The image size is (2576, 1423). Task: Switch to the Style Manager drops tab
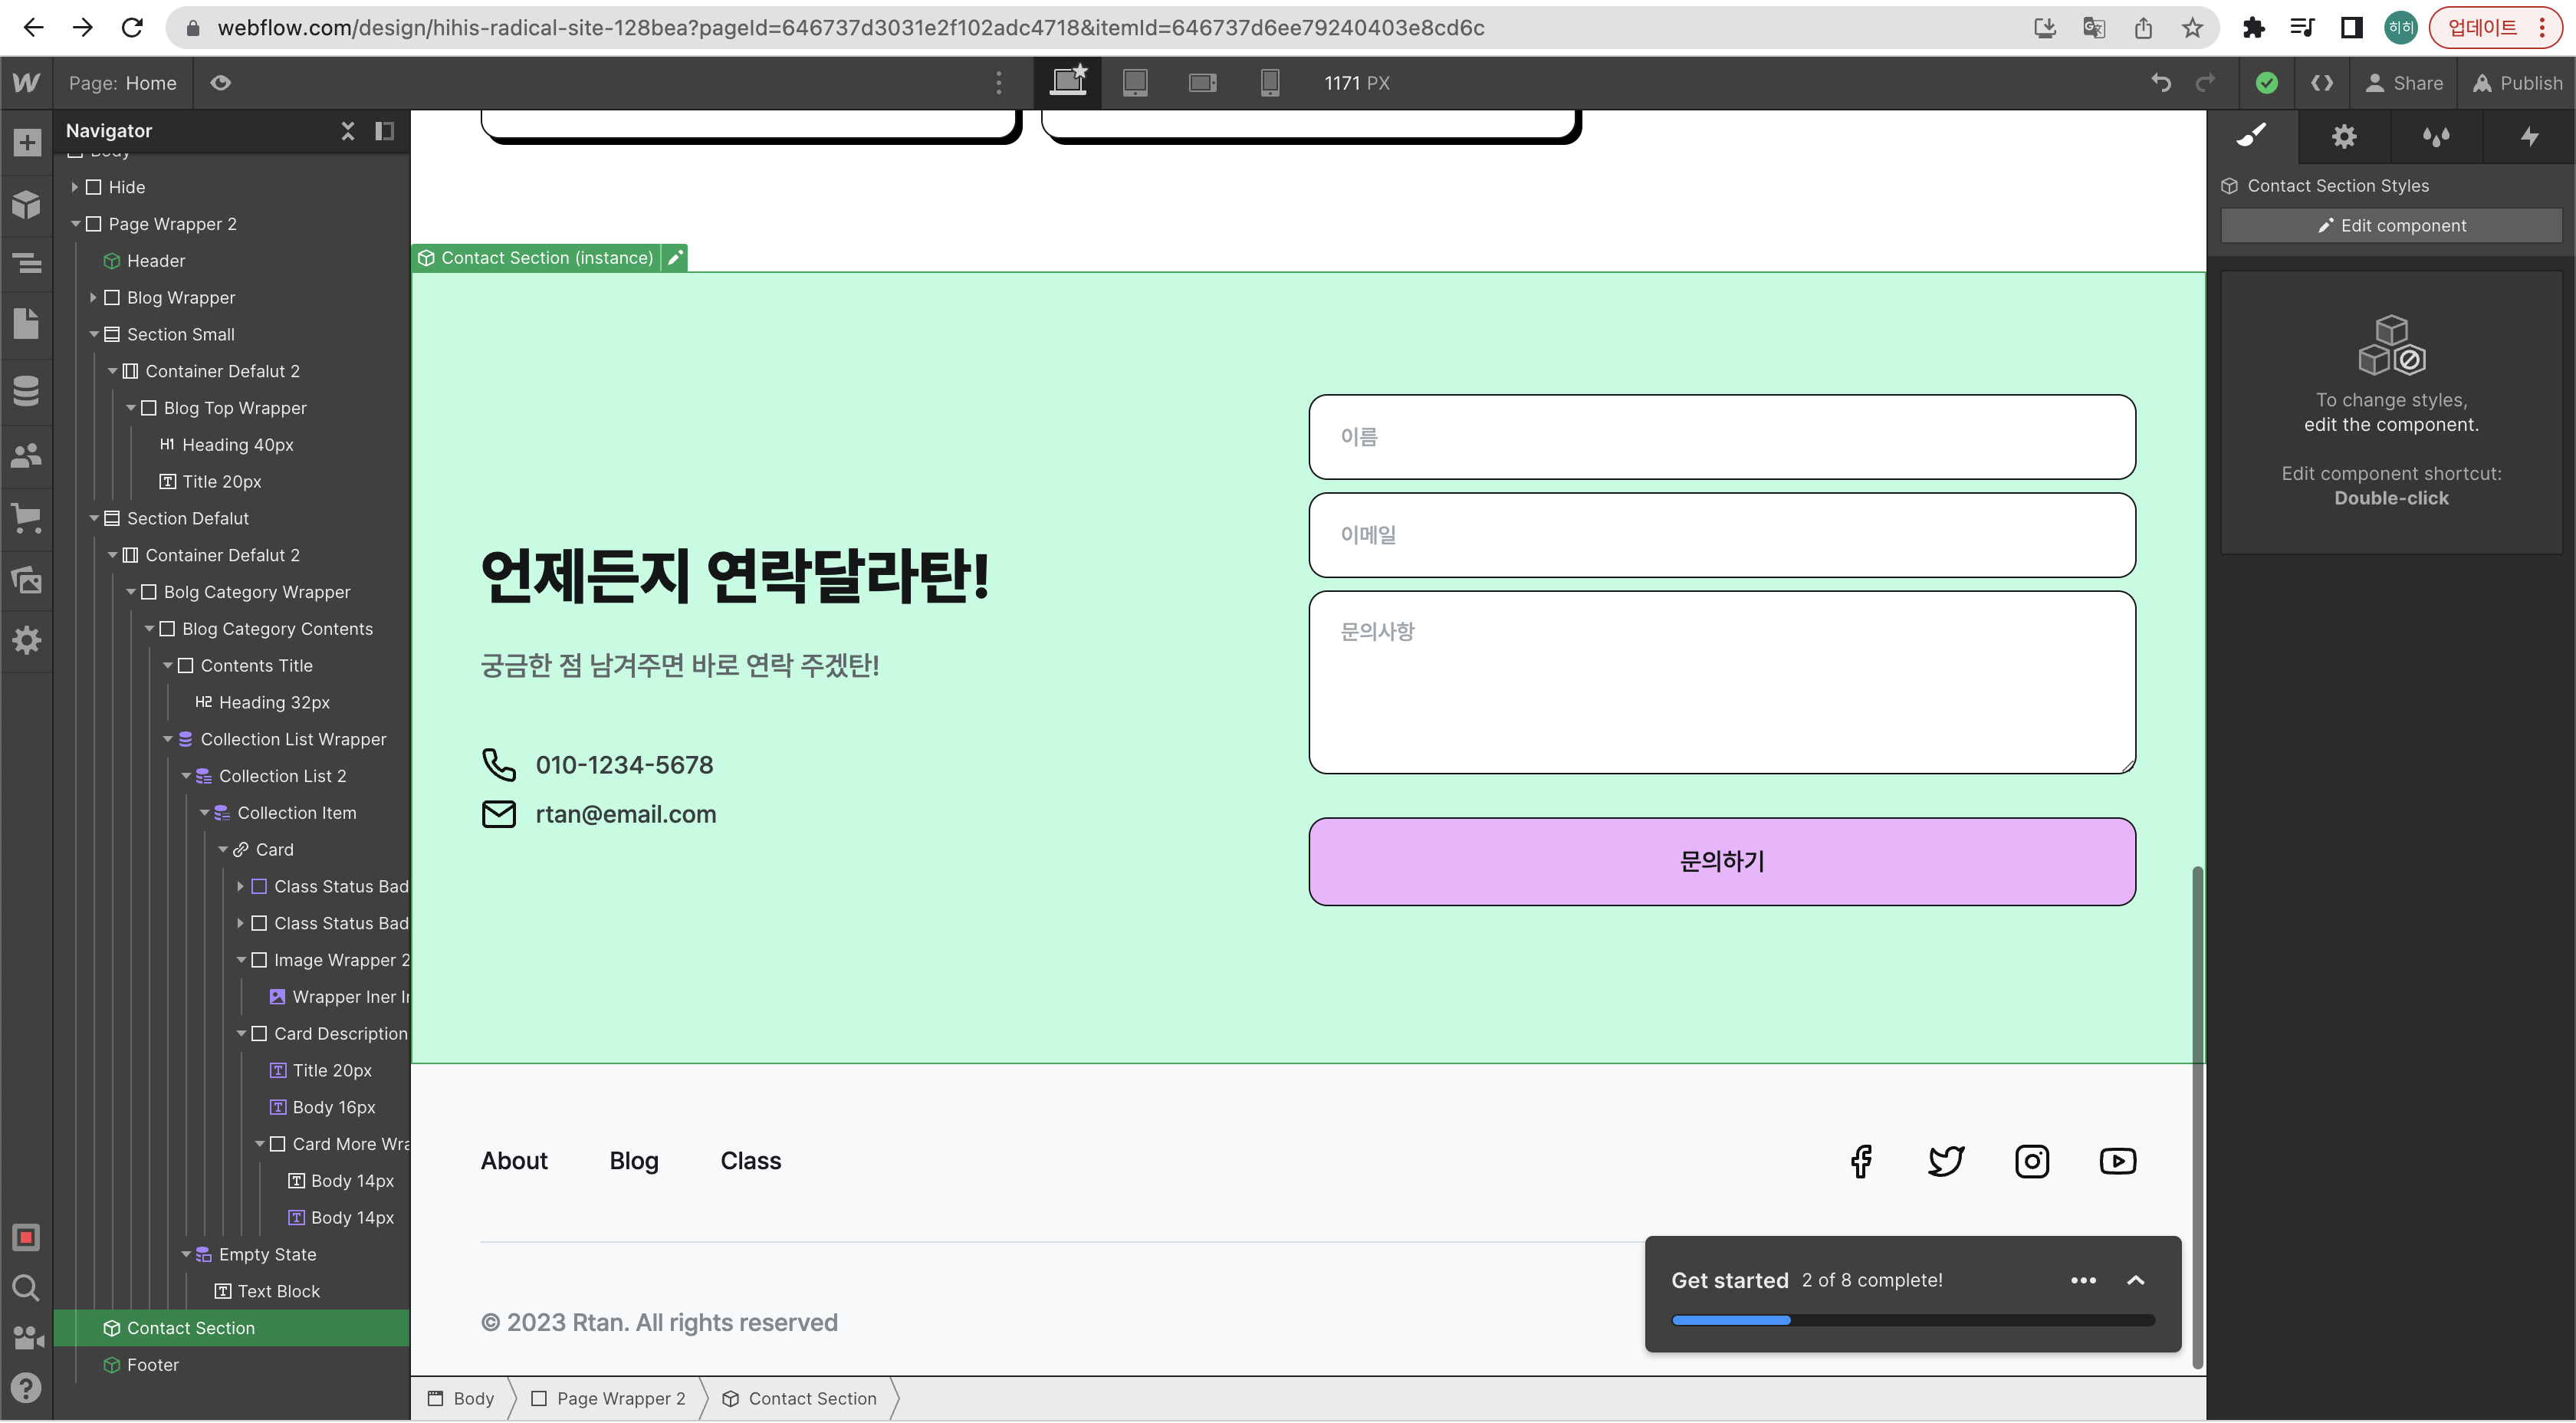pyautogui.click(x=2436, y=136)
